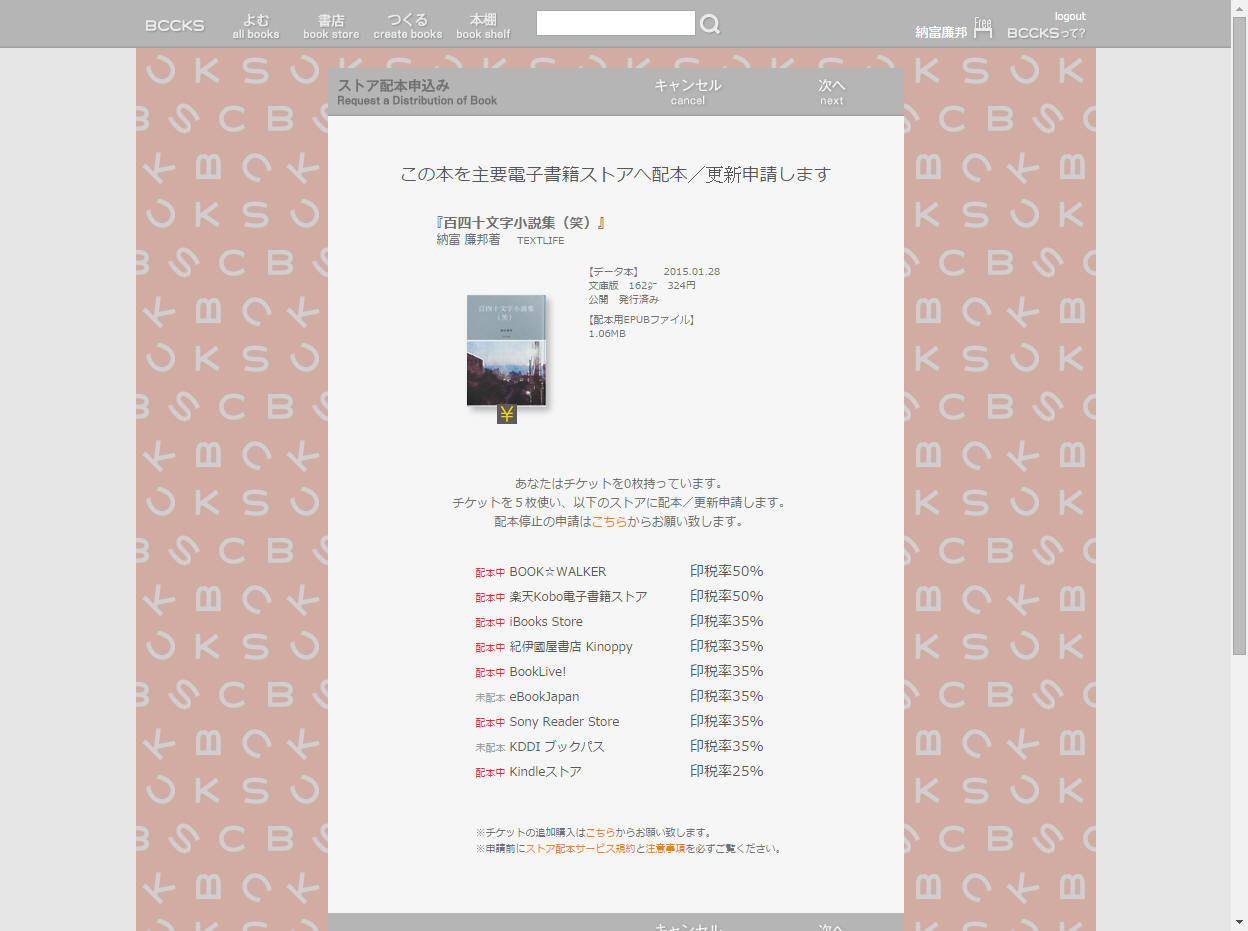Open the よむ all books menu
The image size is (1248, 931).
coord(256,26)
